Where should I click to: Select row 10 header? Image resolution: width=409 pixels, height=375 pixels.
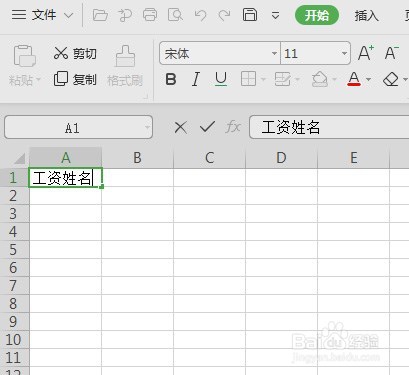click(14, 340)
